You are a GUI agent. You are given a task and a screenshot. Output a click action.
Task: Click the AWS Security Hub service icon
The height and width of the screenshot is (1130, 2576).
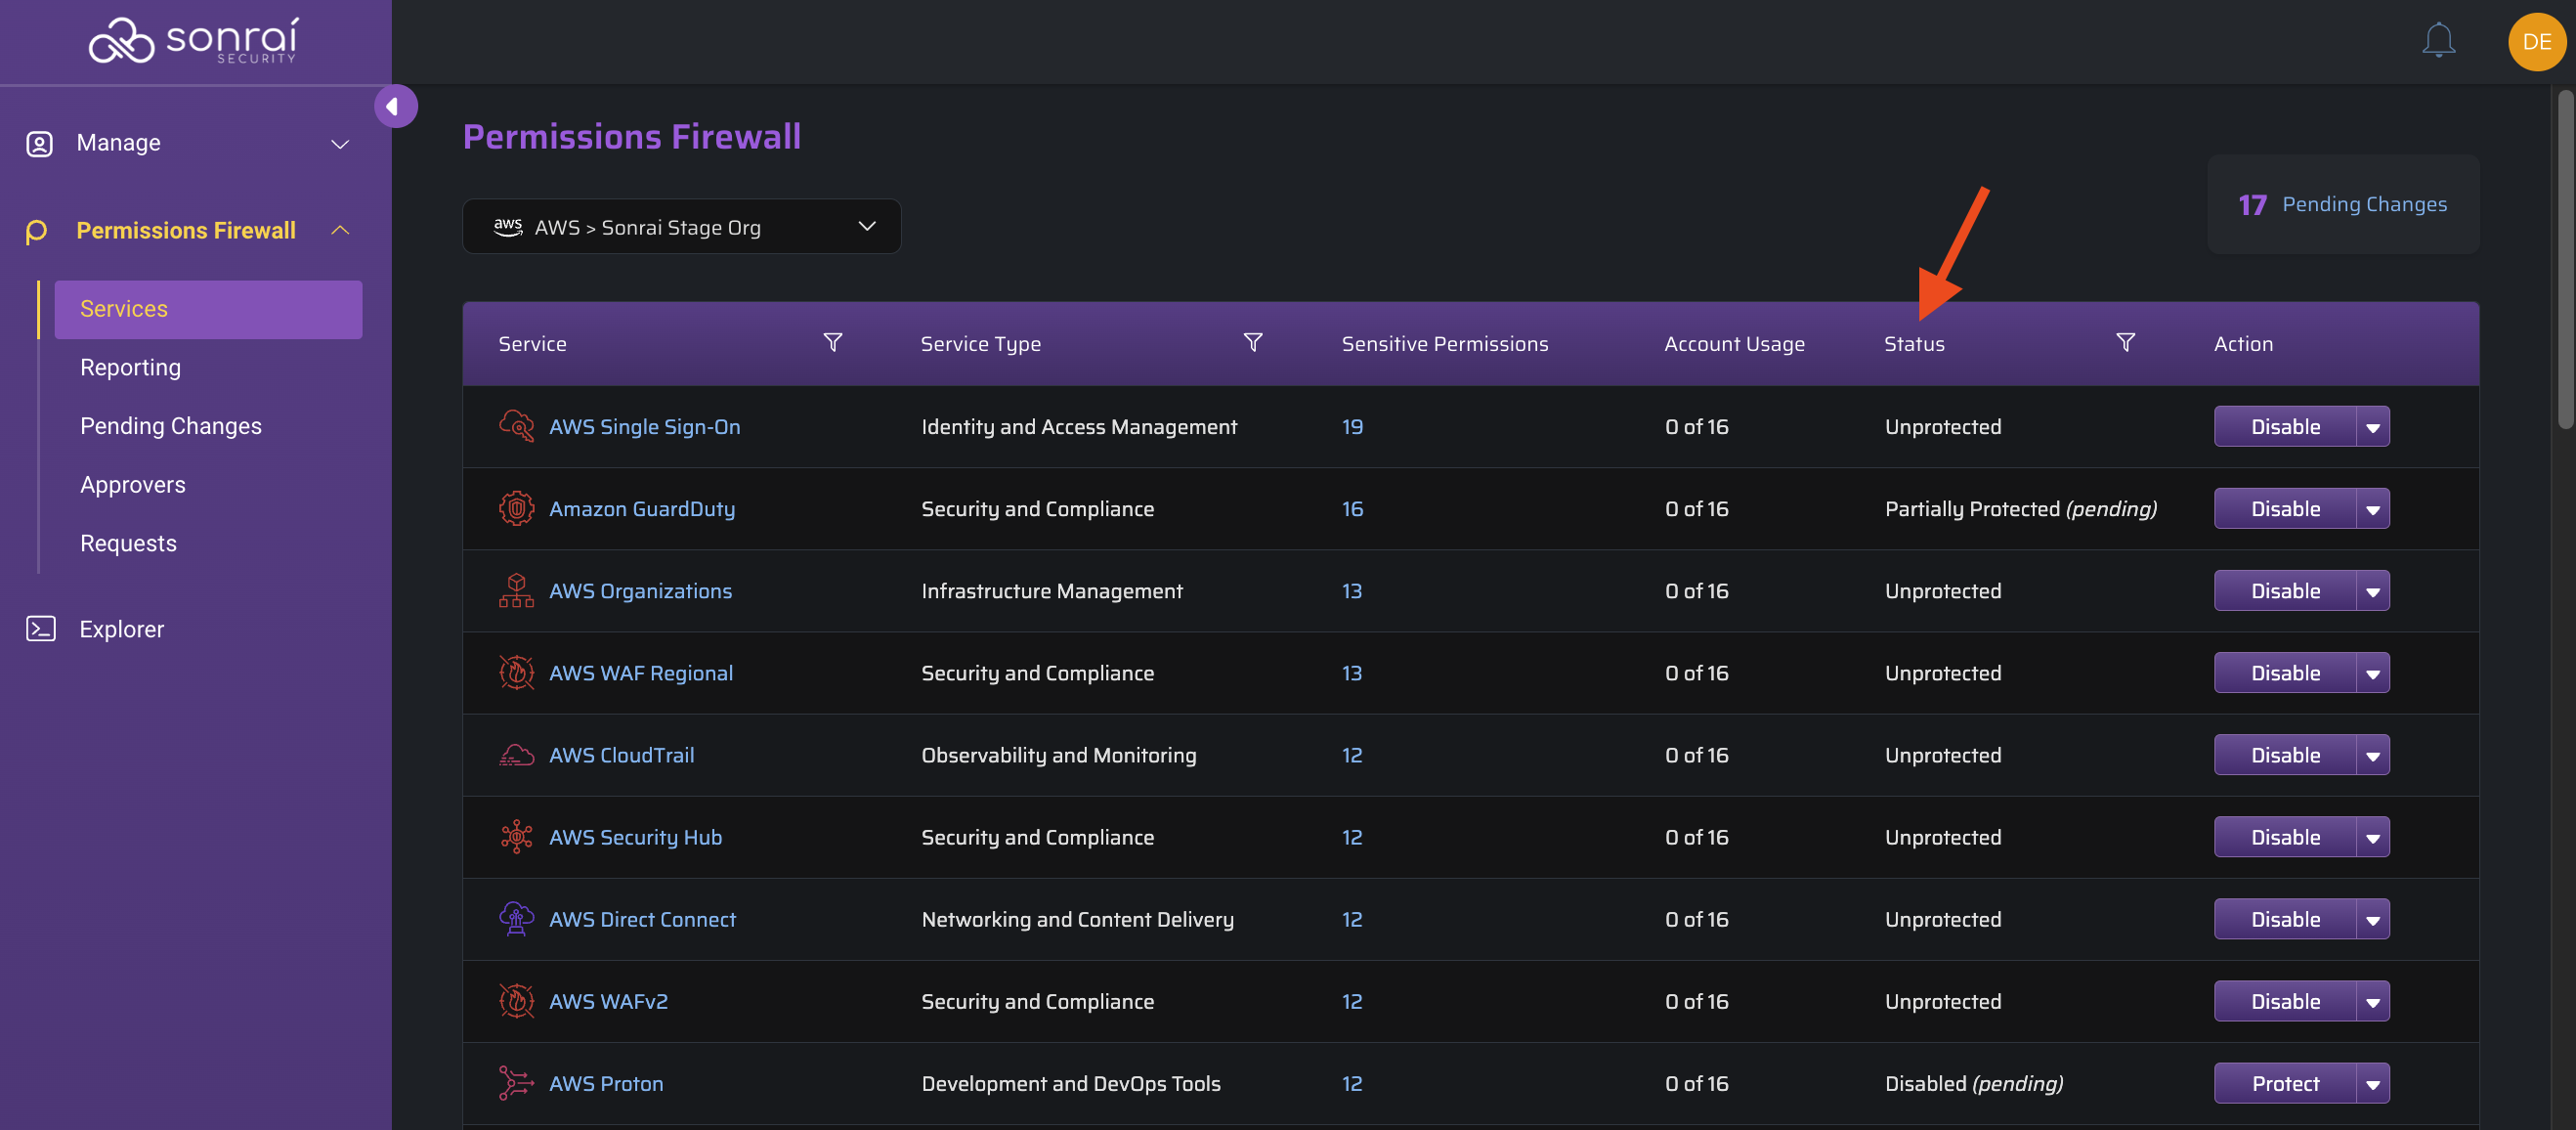(516, 837)
